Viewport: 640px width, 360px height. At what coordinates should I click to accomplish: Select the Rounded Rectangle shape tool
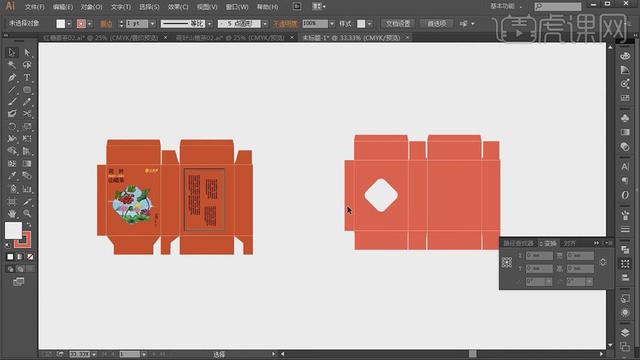[x=27, y=89]
